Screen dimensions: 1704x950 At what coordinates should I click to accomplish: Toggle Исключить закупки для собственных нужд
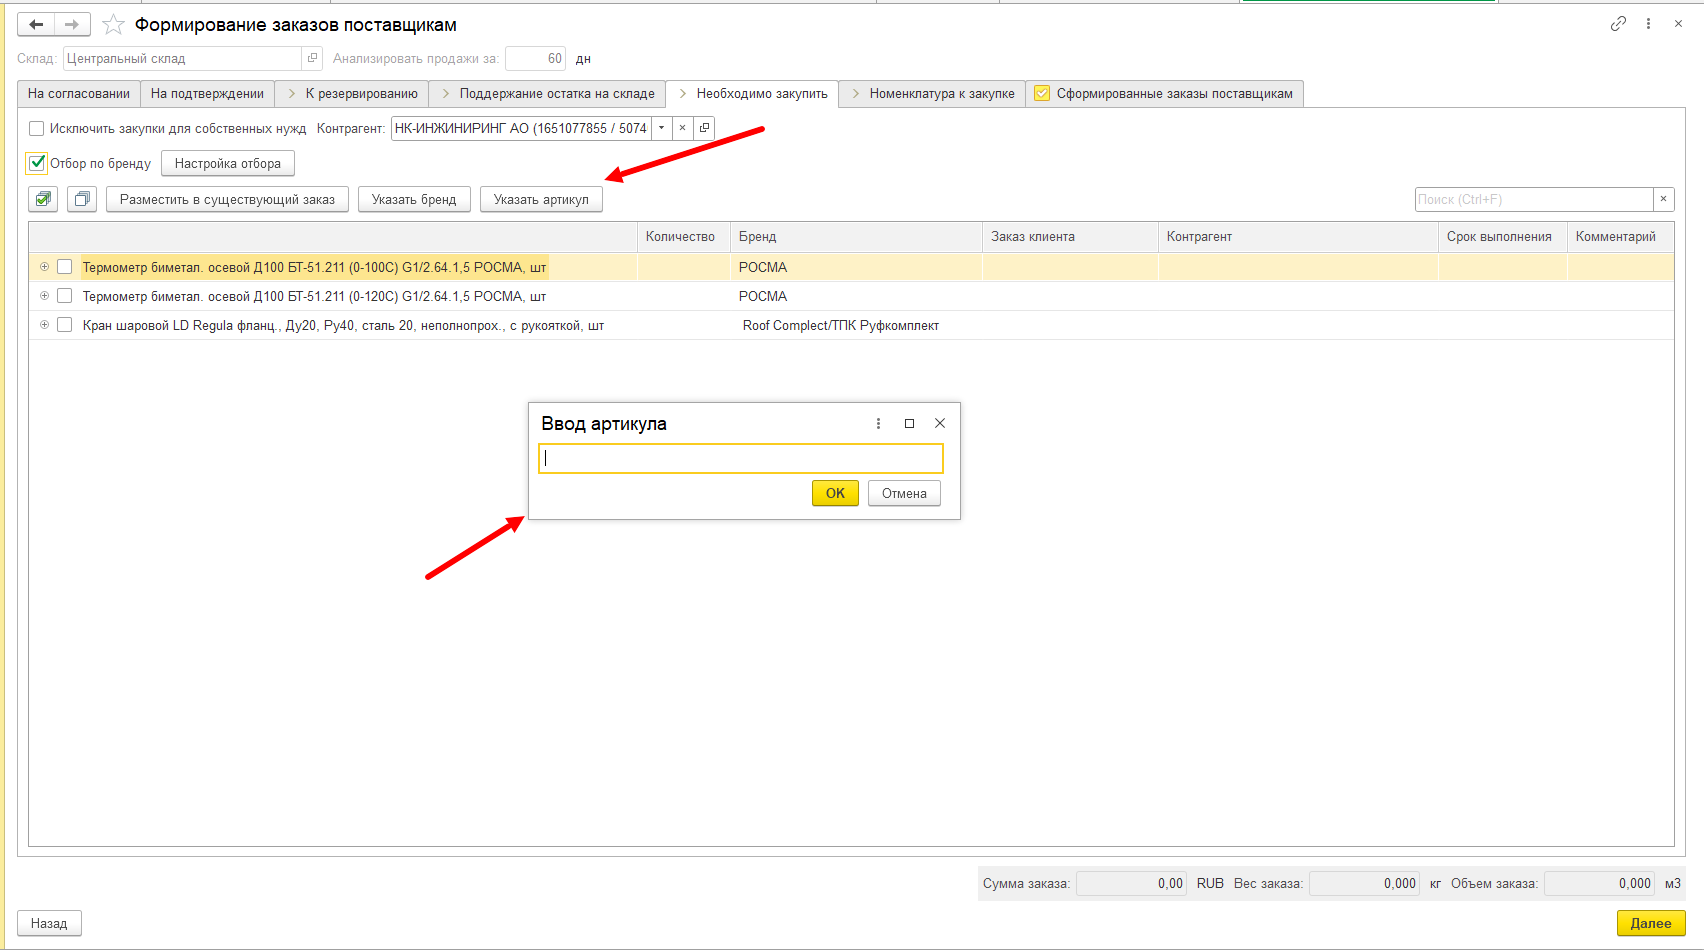click(37, 128)
